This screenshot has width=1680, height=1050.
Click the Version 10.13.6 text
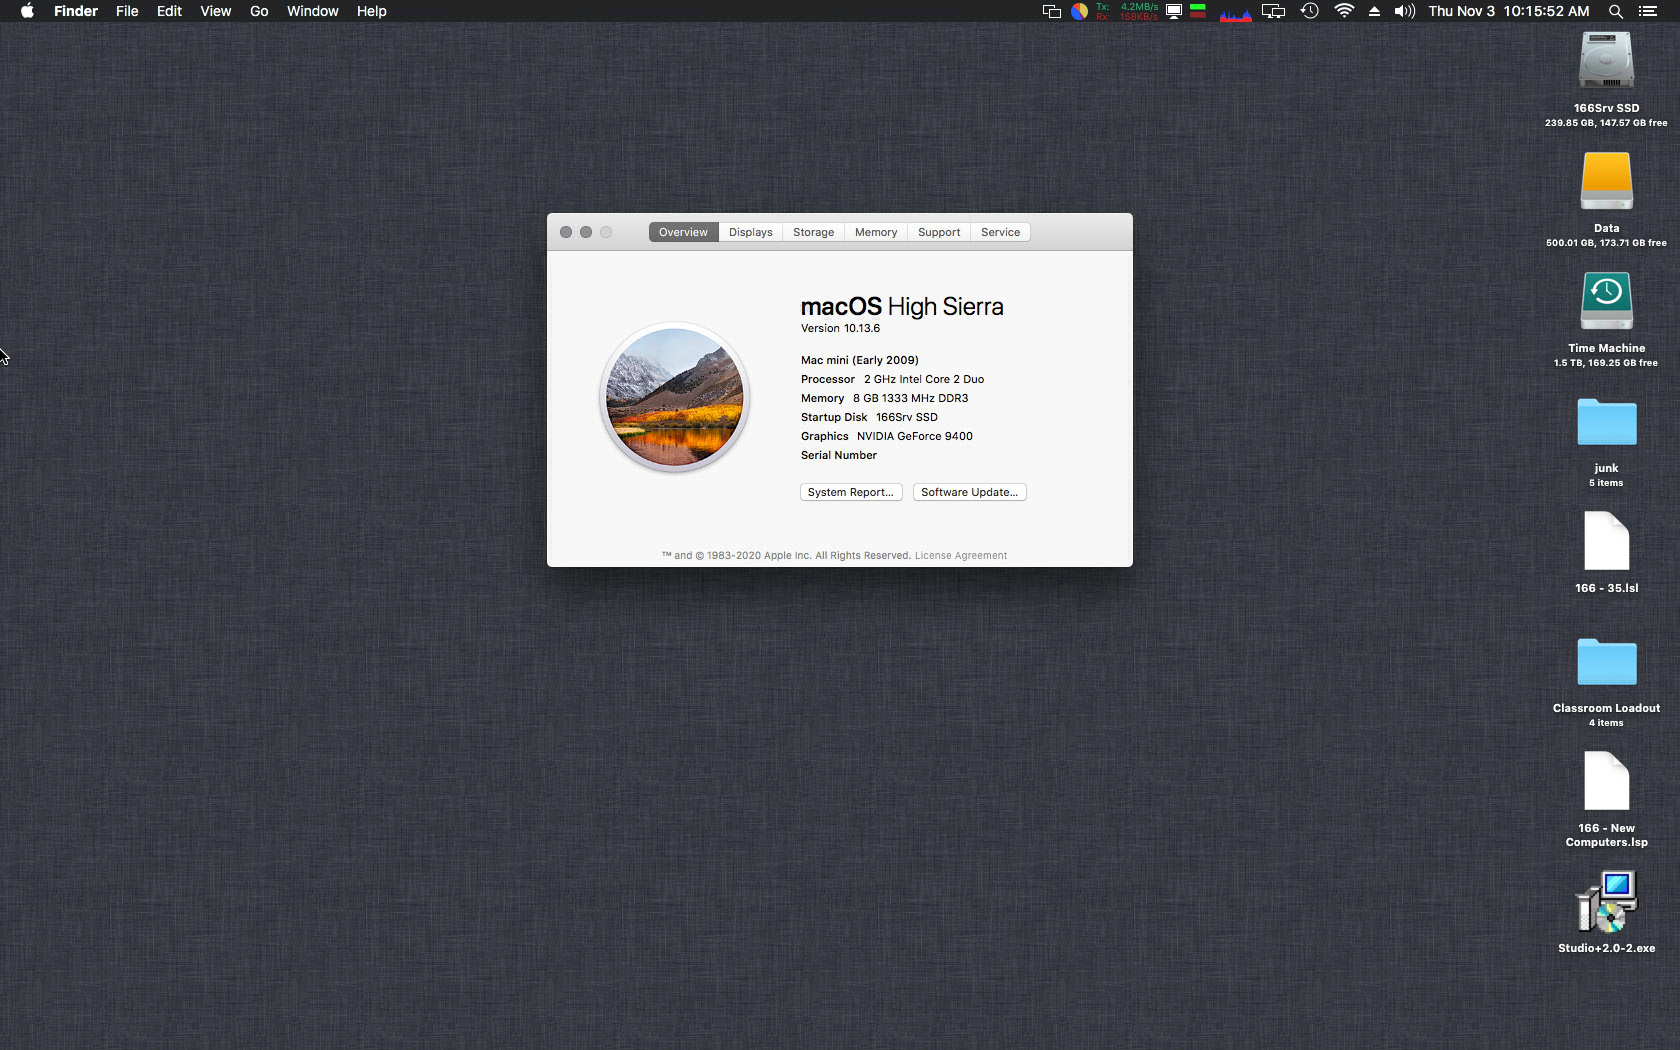point(841,328)
